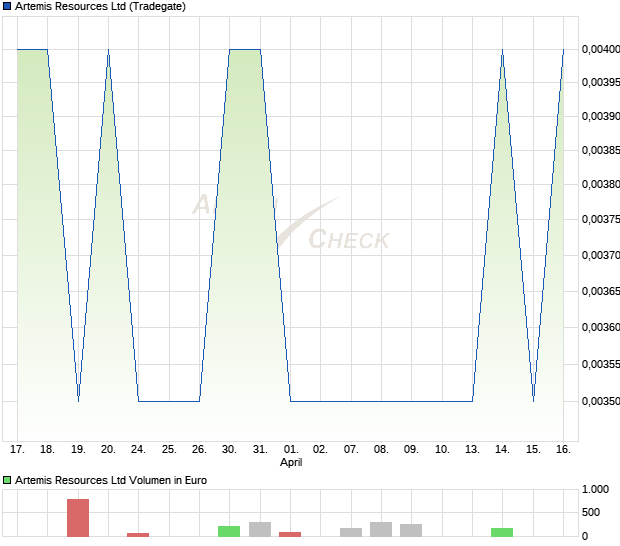The width and height of the screenshot is (620, 546).
Task: Click the 10. date label on x-axis
Action: pyautogui.click(x=442, y=449)
